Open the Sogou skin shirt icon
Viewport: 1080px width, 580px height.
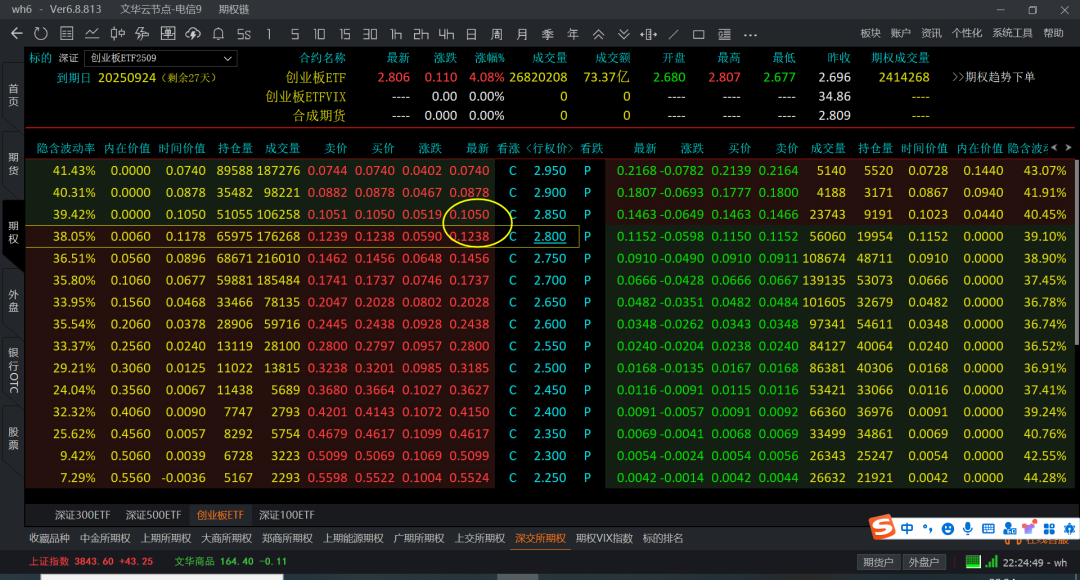click(1029, 528)
